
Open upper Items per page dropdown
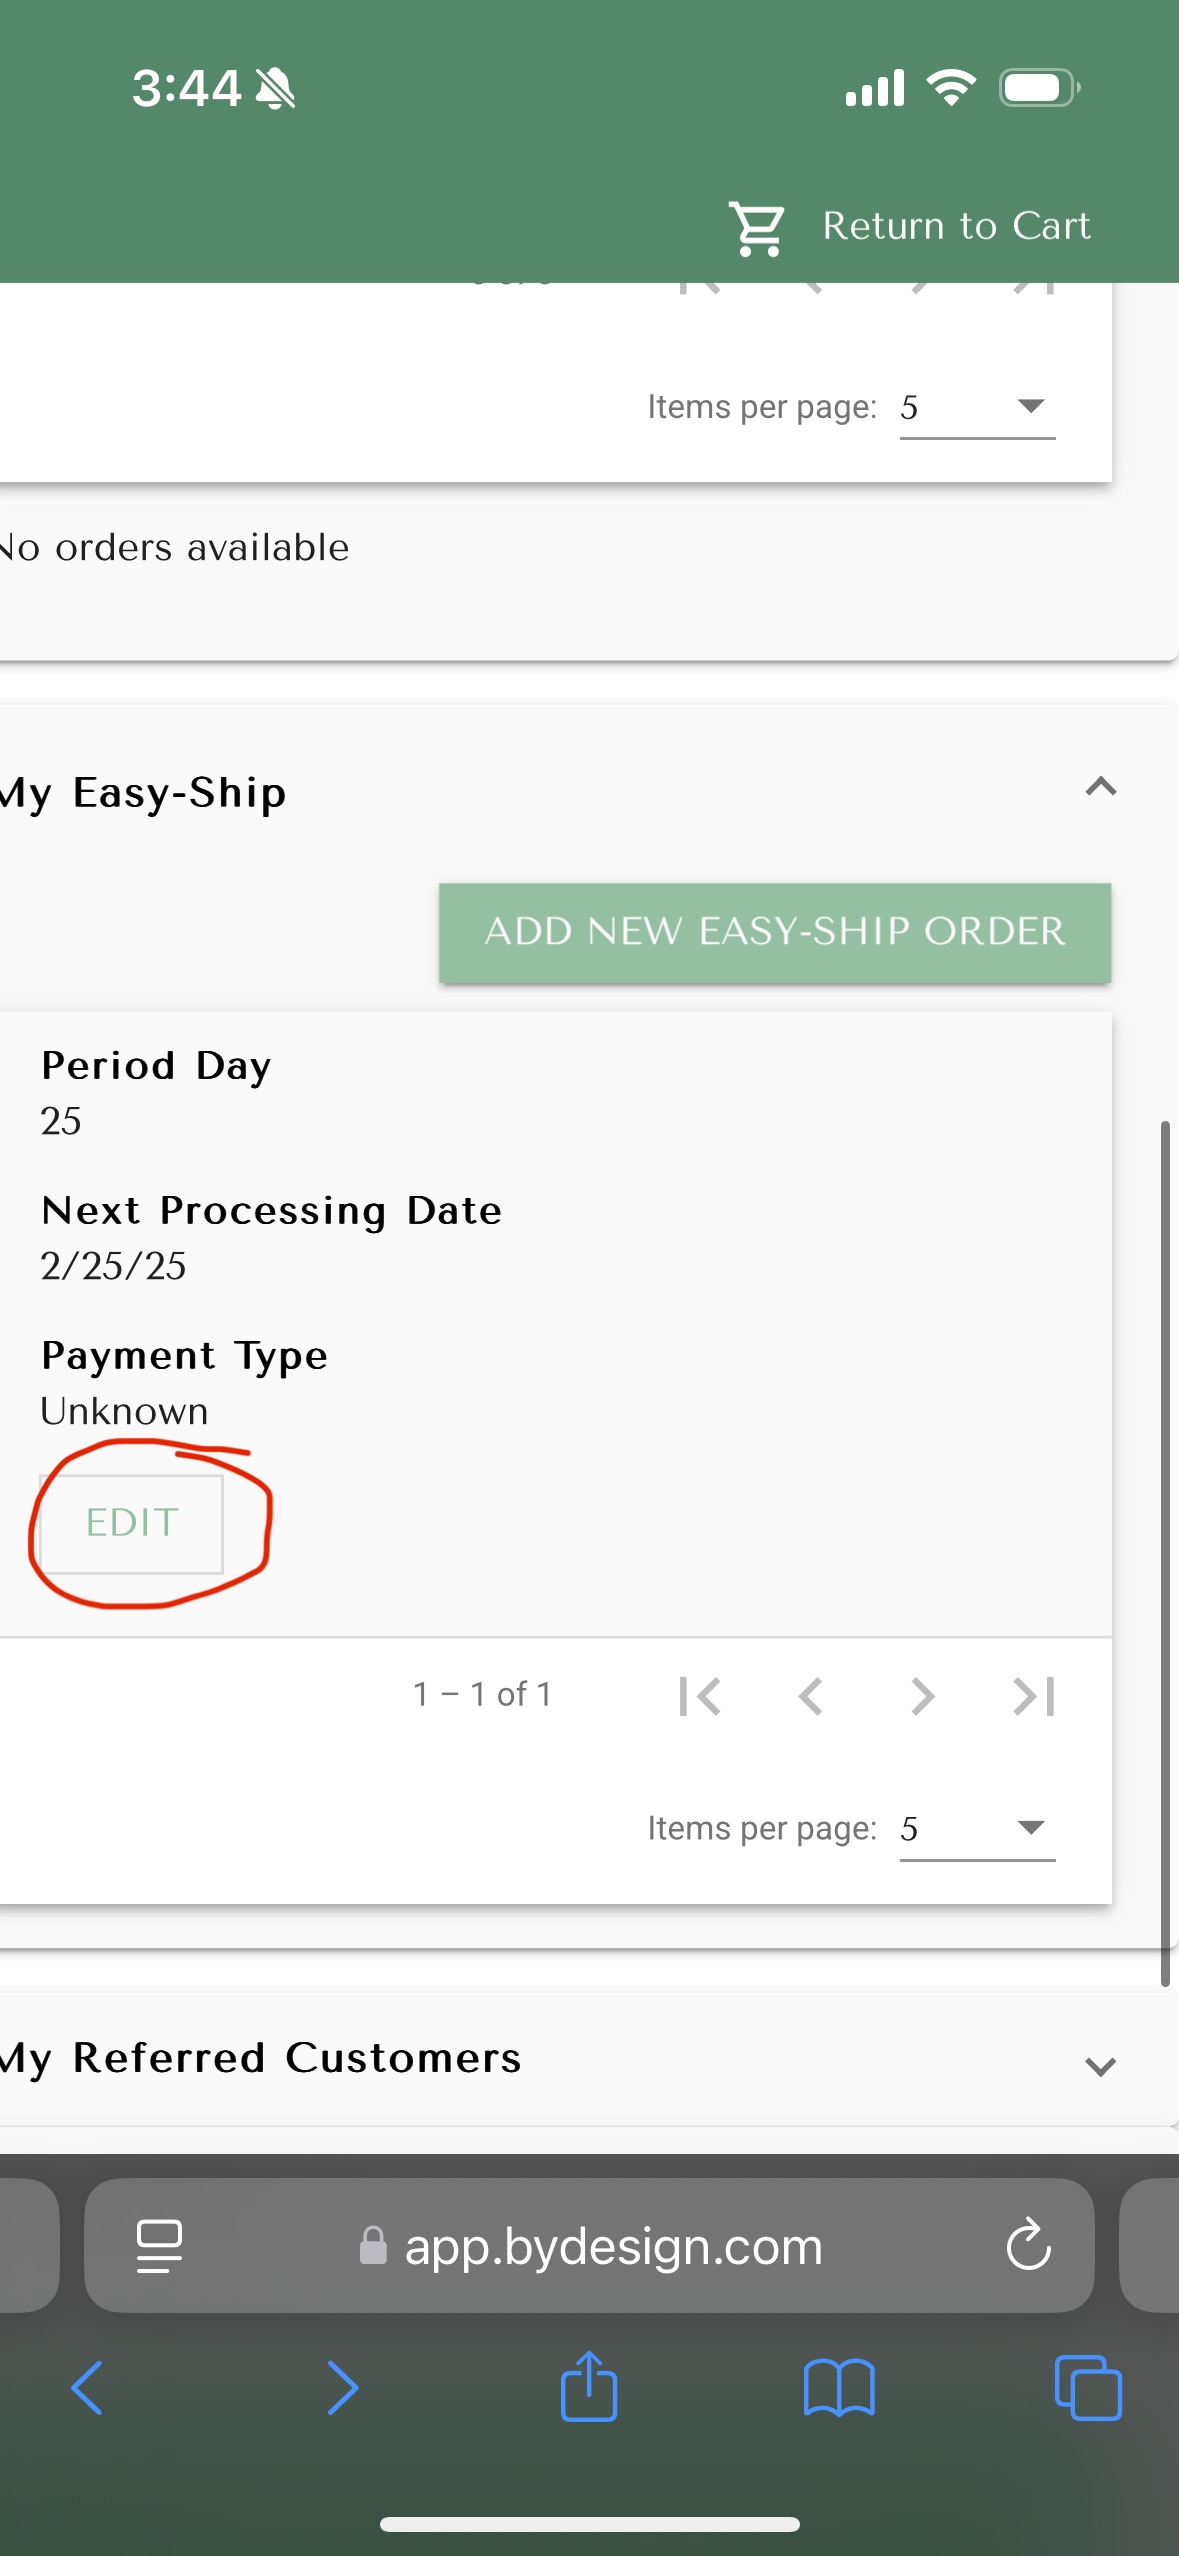click(977, 407)
